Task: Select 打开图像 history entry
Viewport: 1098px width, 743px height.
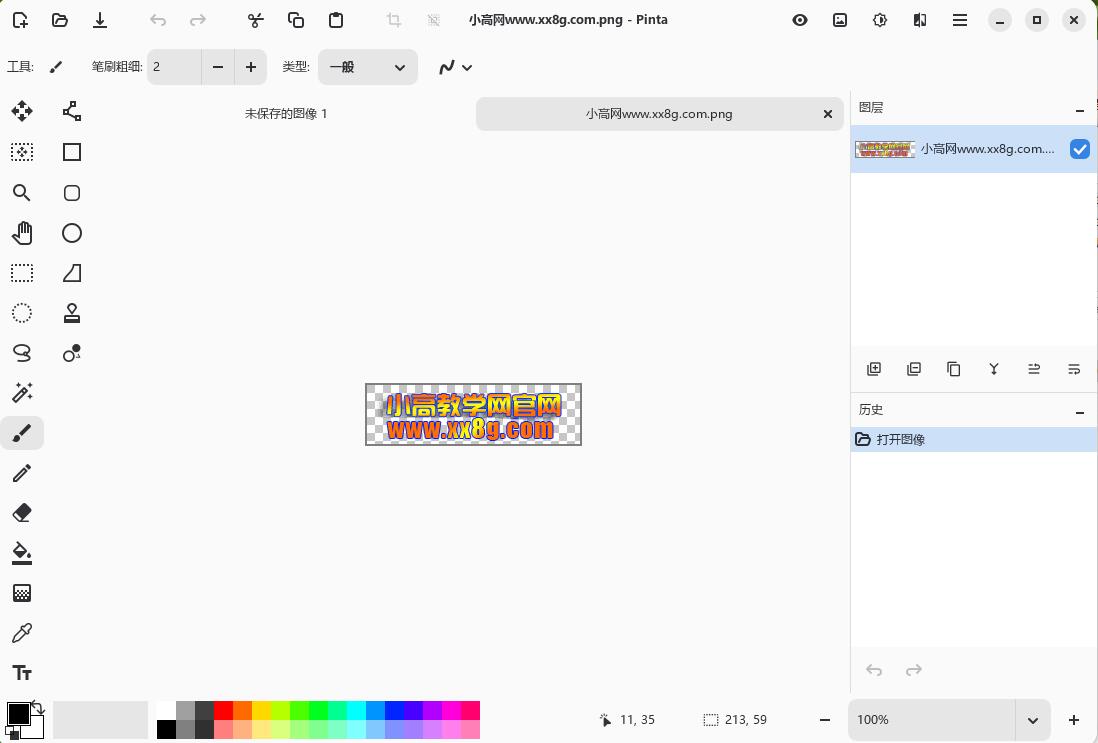Action: tap(900, 440)
